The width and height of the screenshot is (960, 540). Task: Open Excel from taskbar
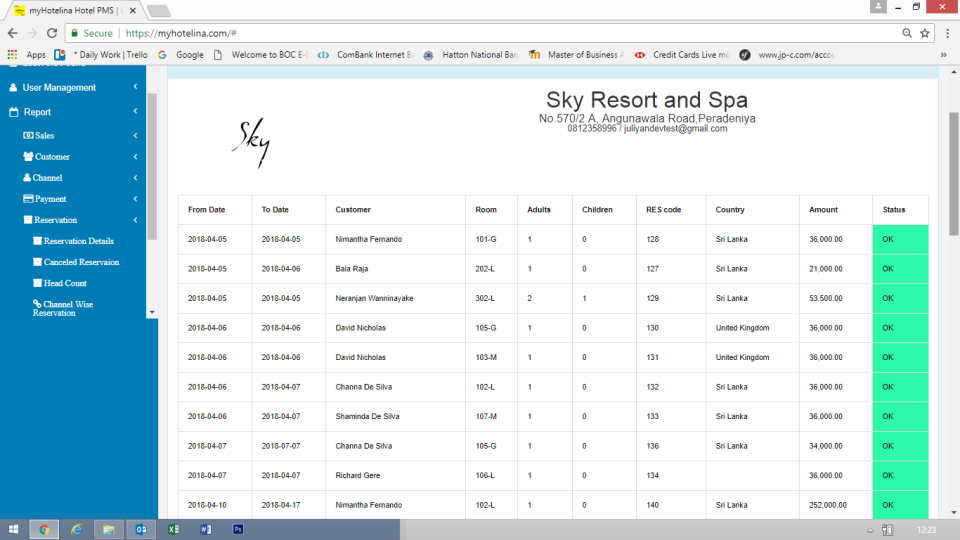coord(173,530)
